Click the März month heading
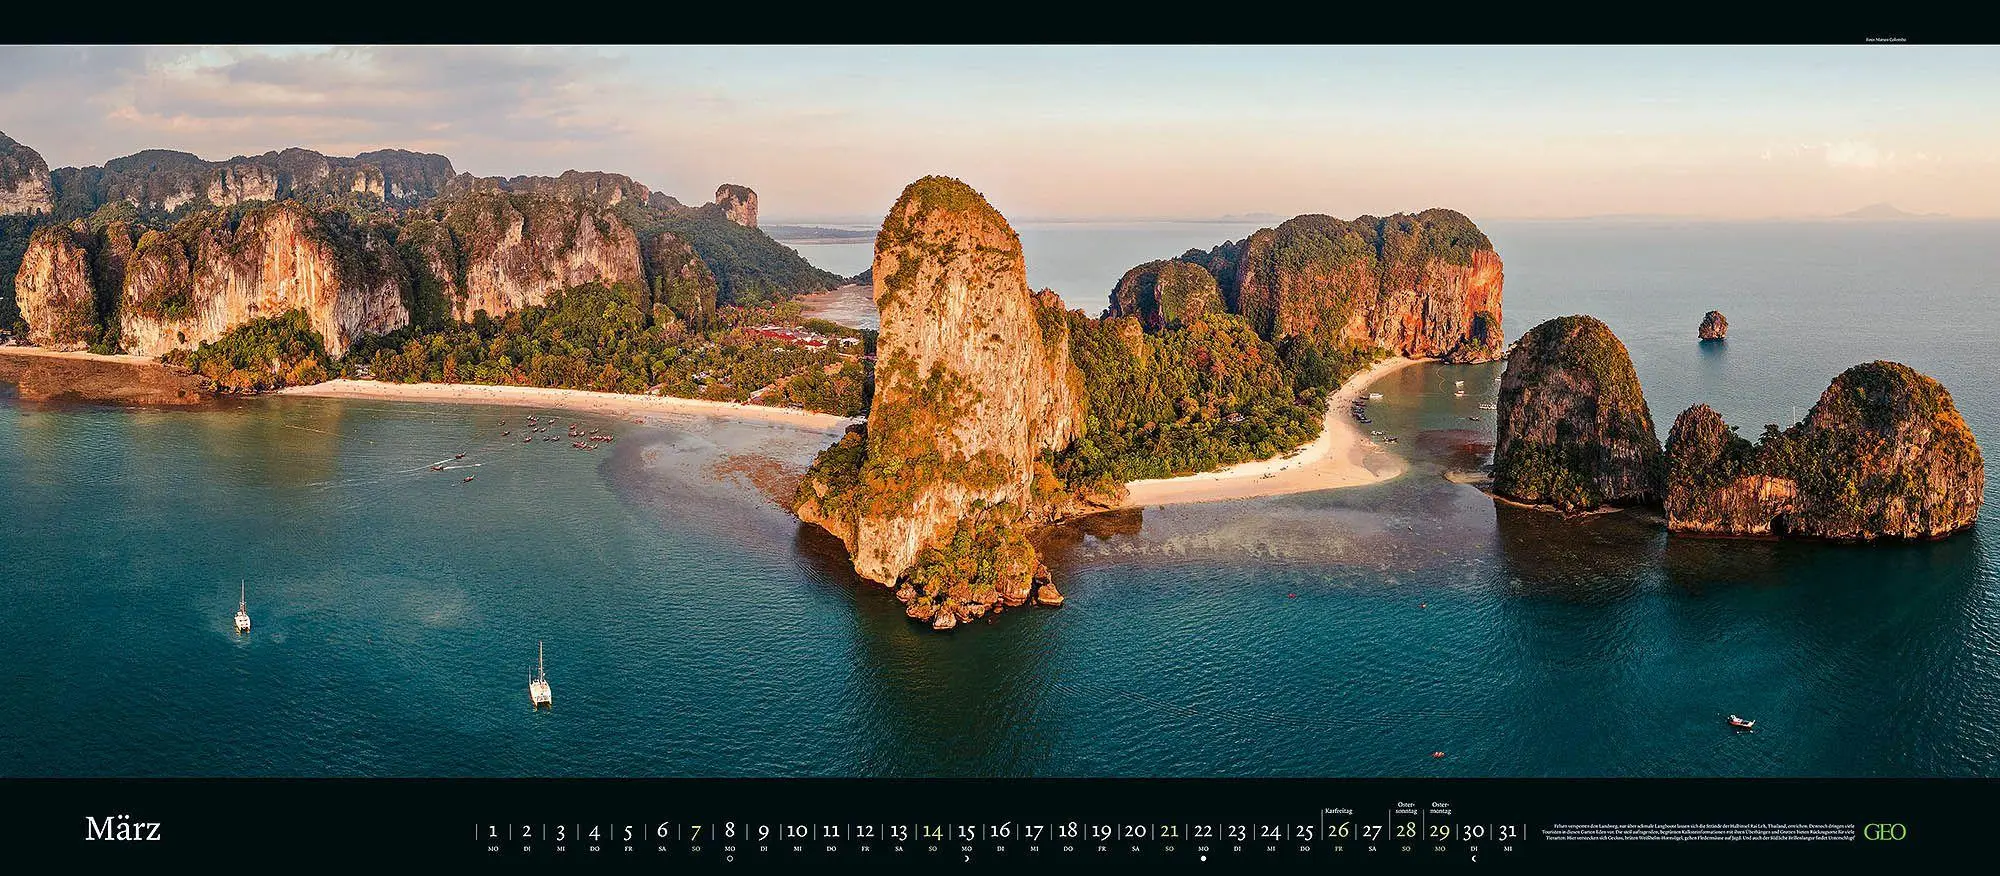The width and height of the screenshot is (2000, 876). [x=123, y=829]
